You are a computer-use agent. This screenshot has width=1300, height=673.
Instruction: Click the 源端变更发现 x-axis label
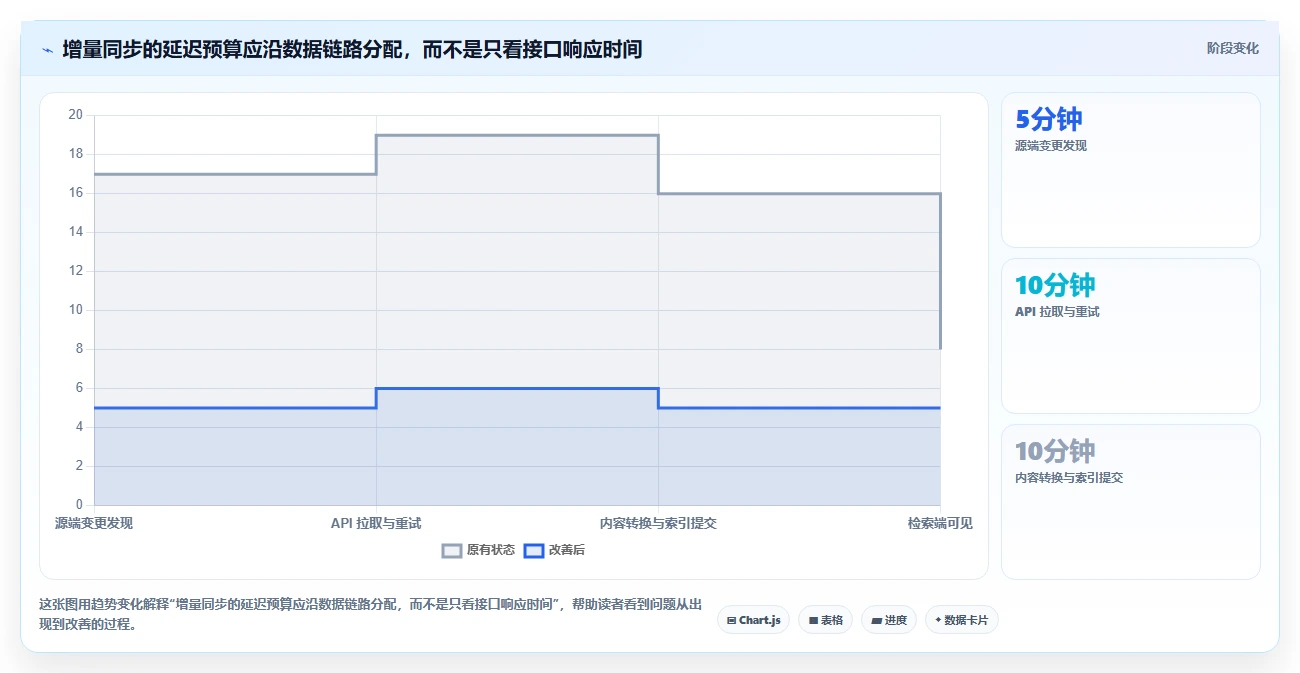pos(94,523)
